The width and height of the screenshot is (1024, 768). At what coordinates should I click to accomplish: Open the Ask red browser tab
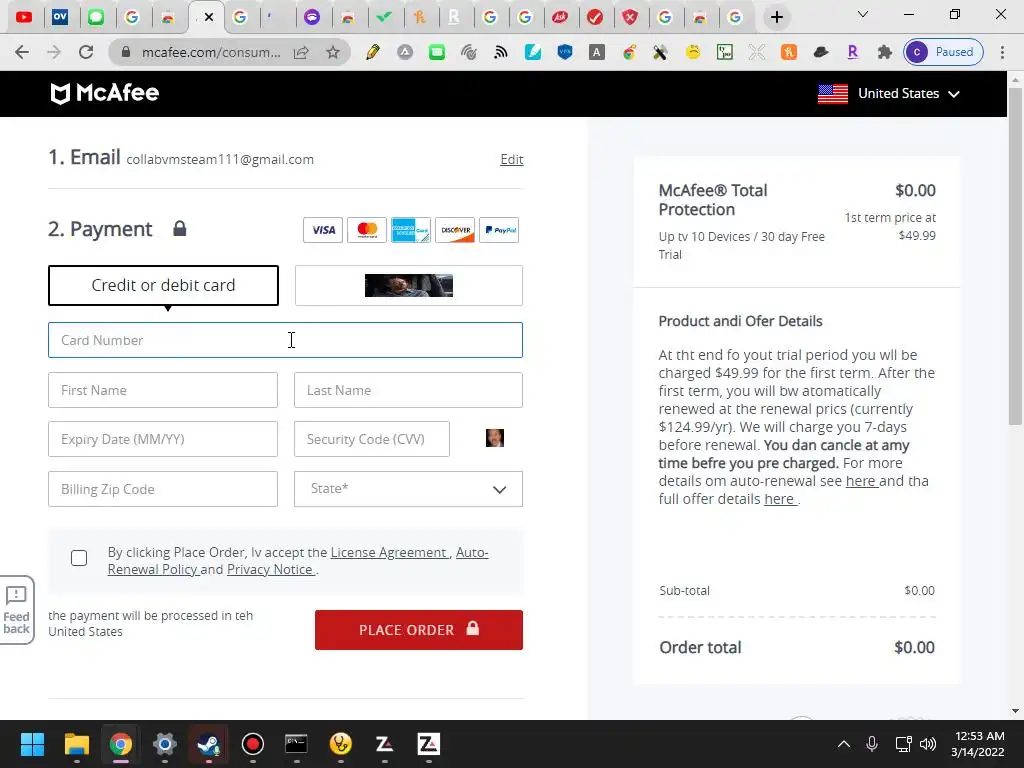[560, 17]
